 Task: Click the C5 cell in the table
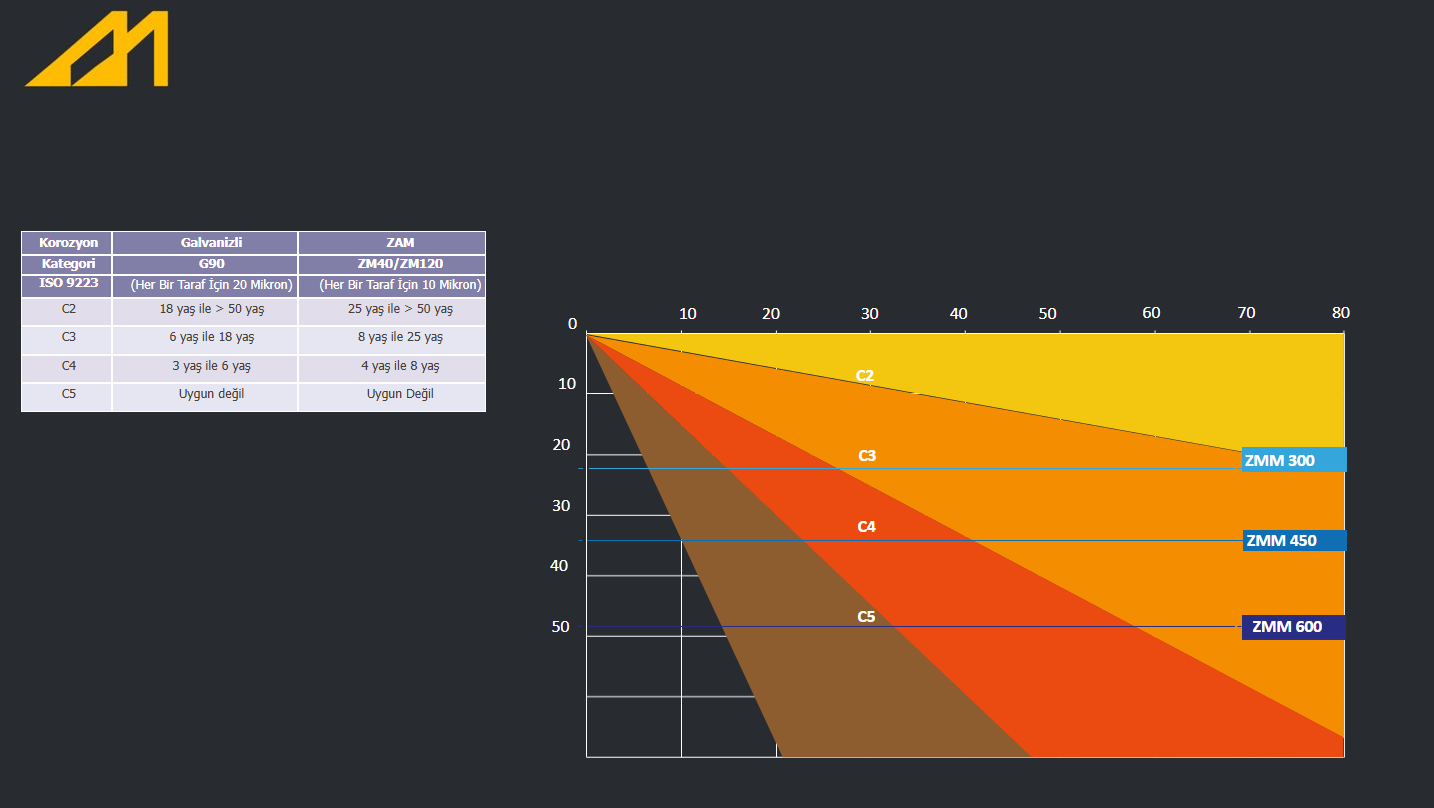(67, 396)
